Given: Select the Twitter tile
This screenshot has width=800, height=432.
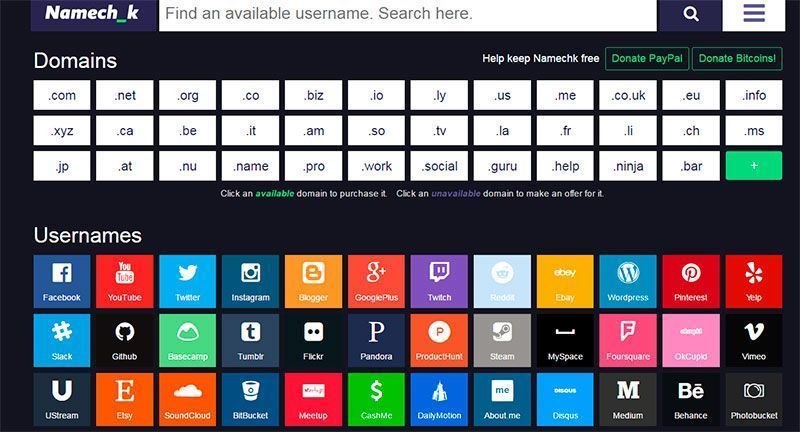Looking at the screenshot, I should pos(187,282).
